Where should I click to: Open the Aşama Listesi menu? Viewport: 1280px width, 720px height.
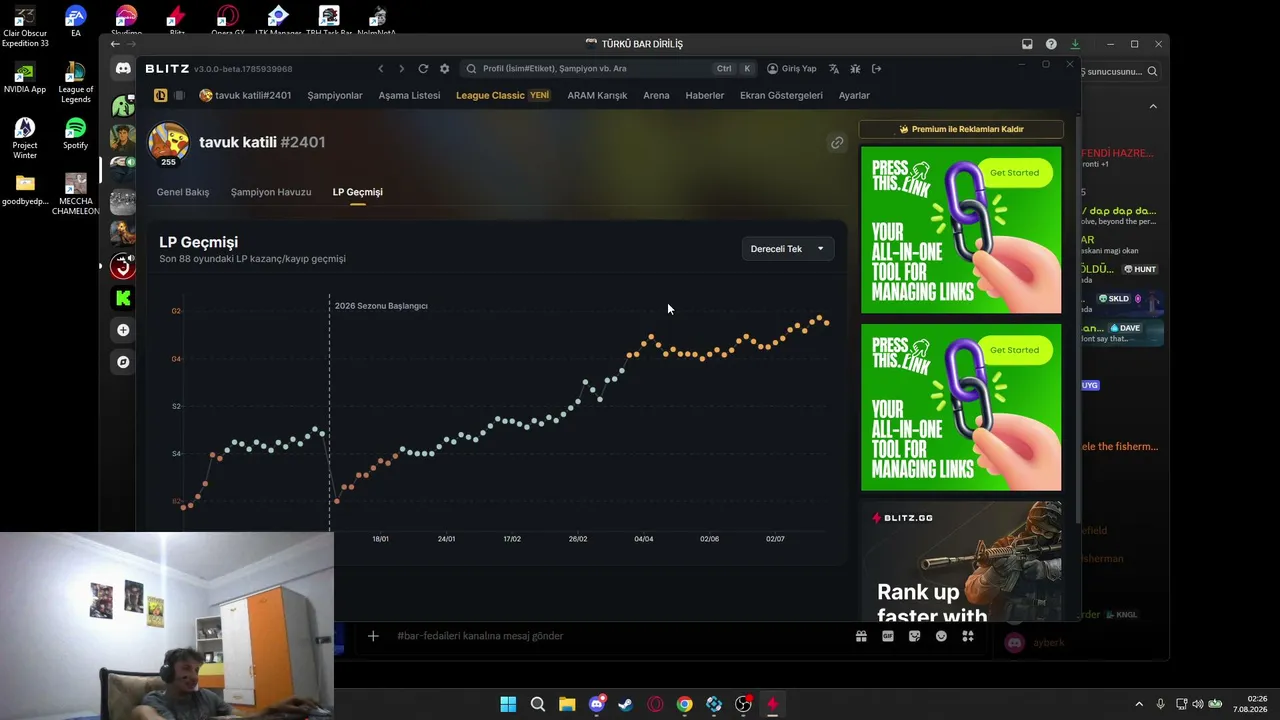(x=409, y=95)
